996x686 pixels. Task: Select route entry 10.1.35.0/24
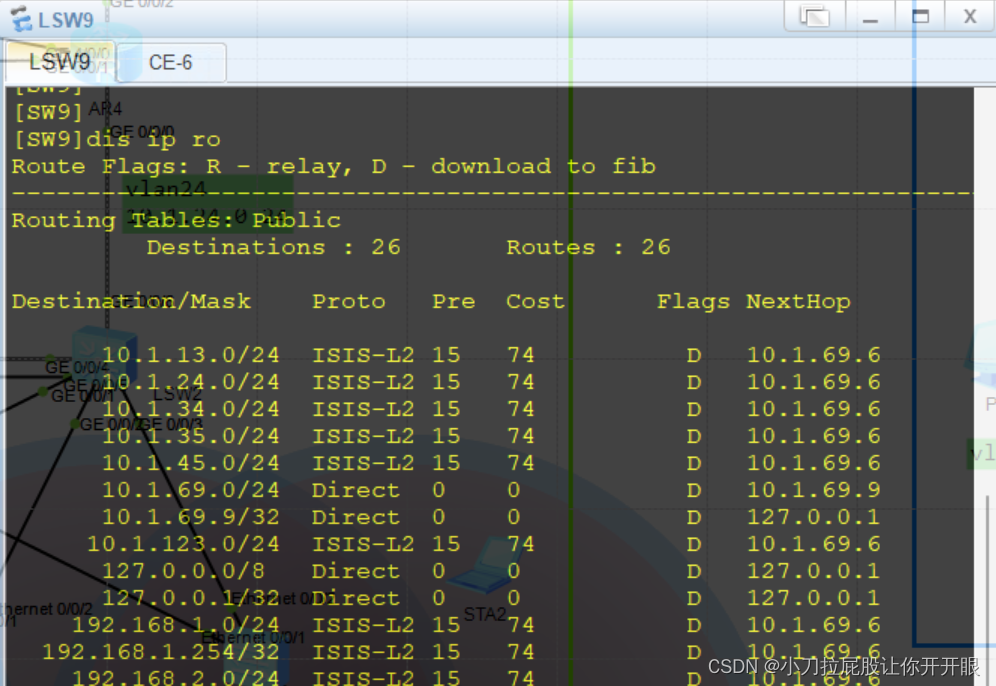[x=490, y=436]
